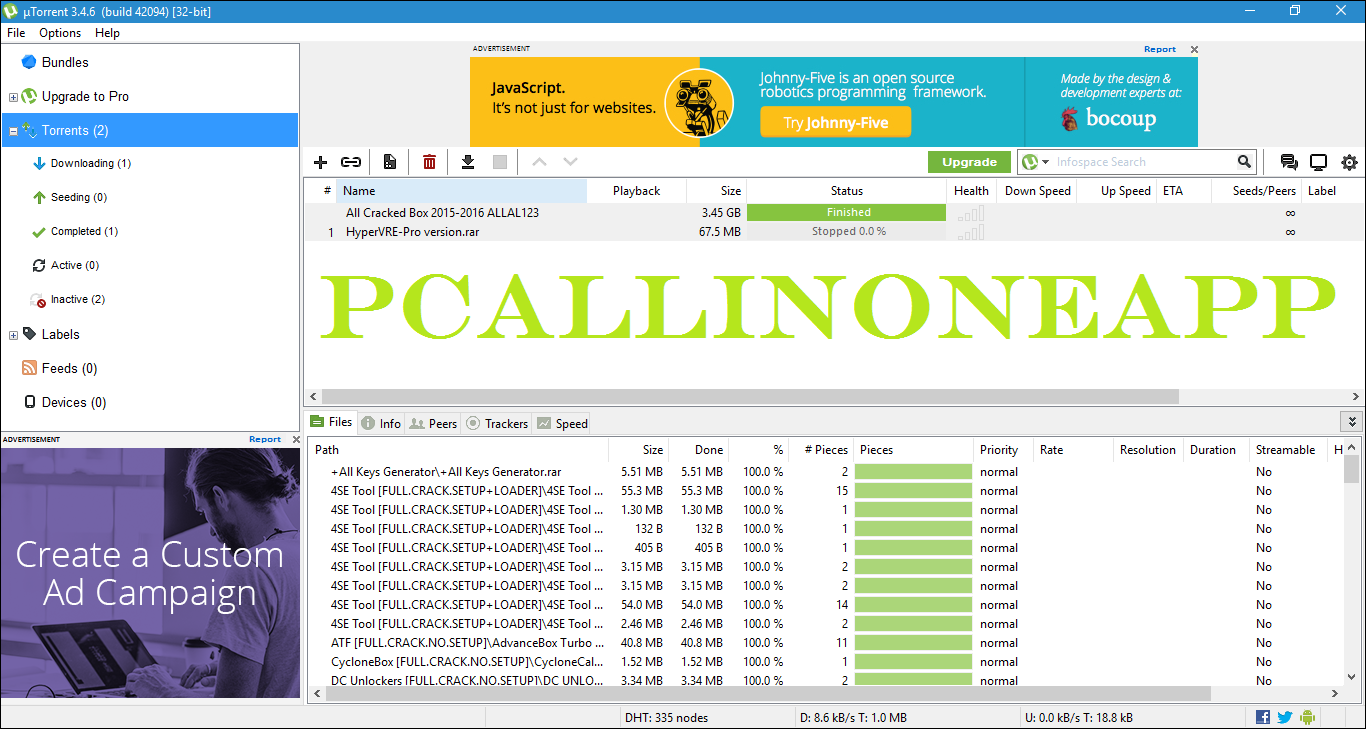Collapse detail pane with double-chevron button
The width and height of the screenshot is (1366, 729).
coord(1351,422)
